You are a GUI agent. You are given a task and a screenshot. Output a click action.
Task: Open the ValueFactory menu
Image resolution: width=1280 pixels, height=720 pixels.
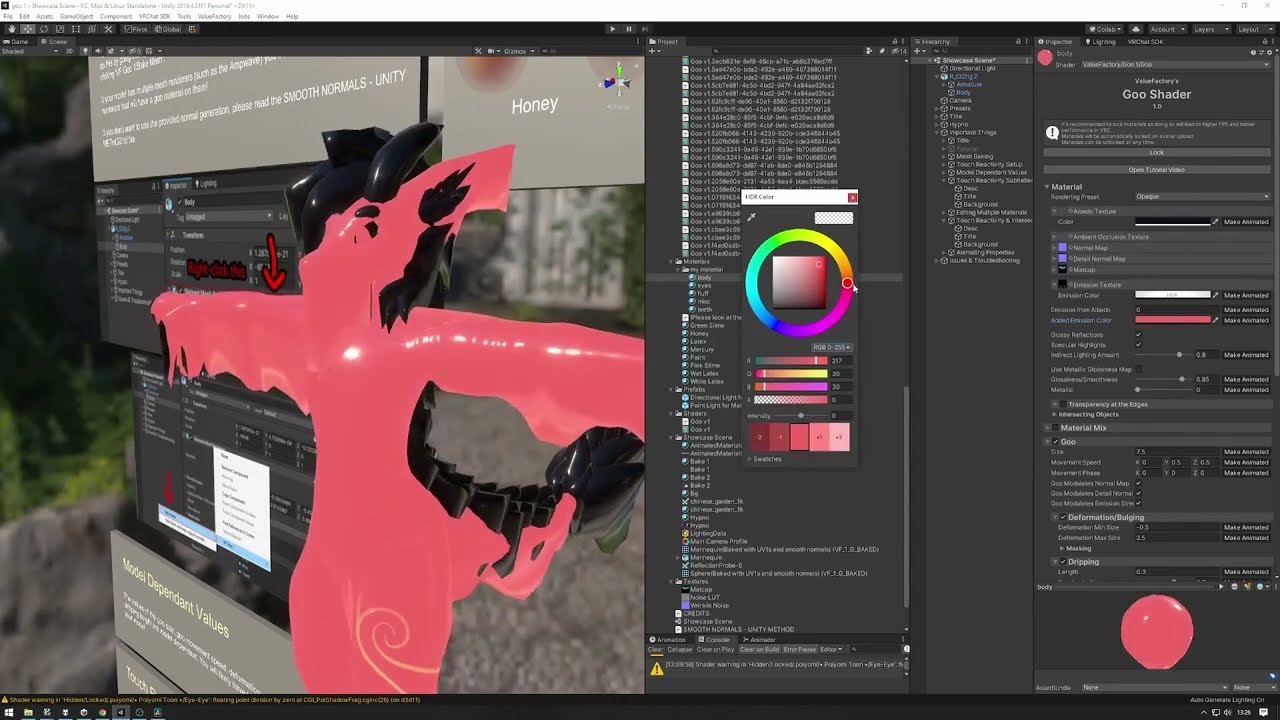215,16
